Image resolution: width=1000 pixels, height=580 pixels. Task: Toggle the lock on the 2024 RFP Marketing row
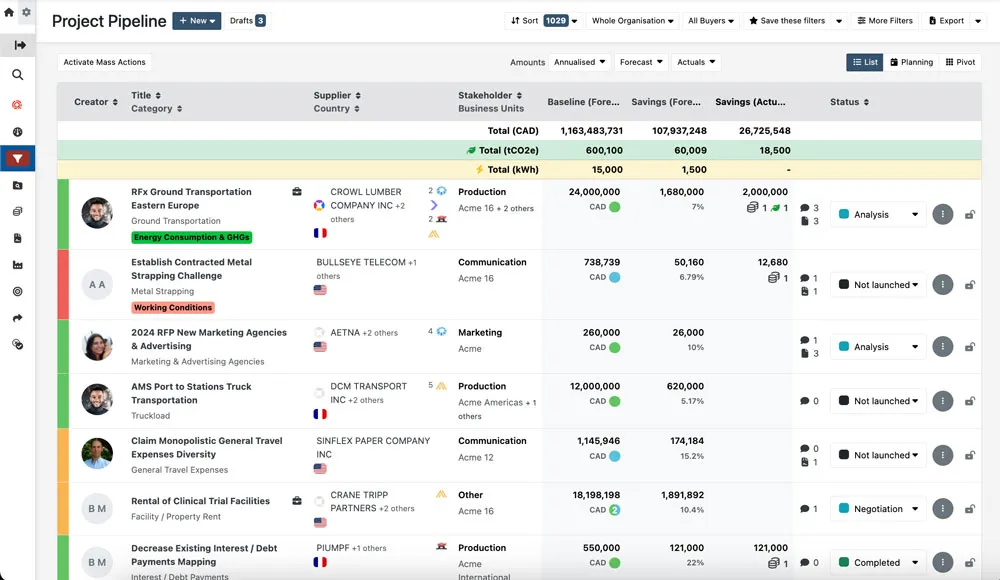click(969, 347)
